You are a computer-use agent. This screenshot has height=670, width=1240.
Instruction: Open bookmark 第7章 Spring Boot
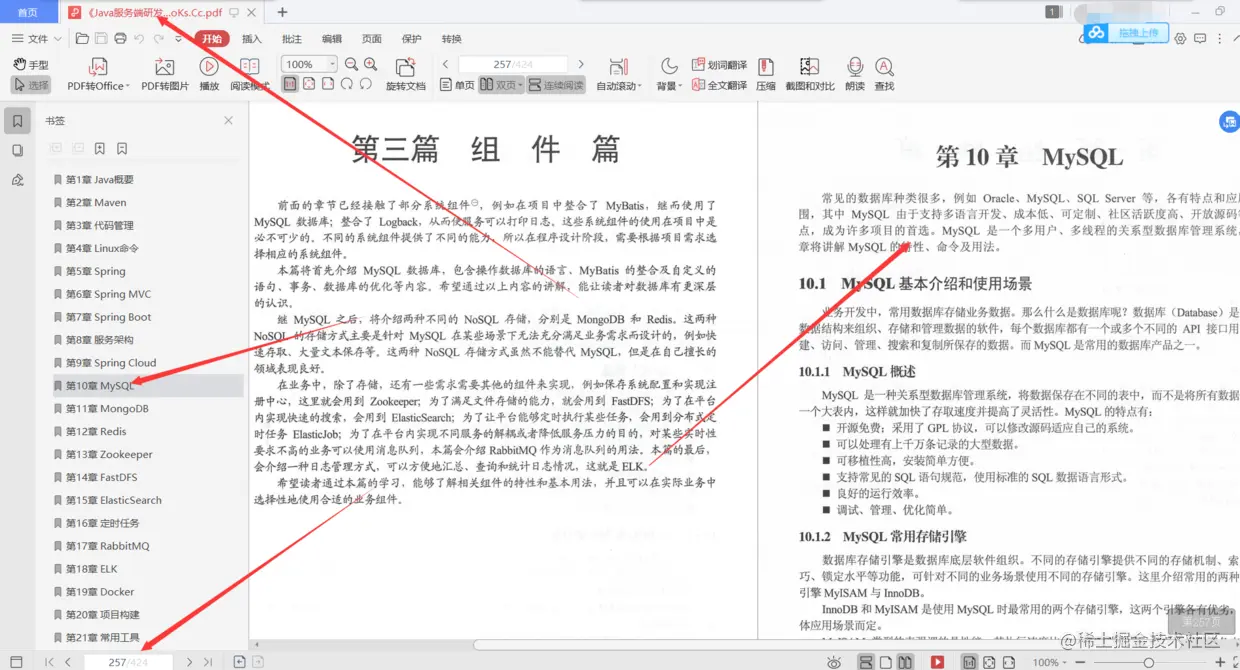click(108, 317)
